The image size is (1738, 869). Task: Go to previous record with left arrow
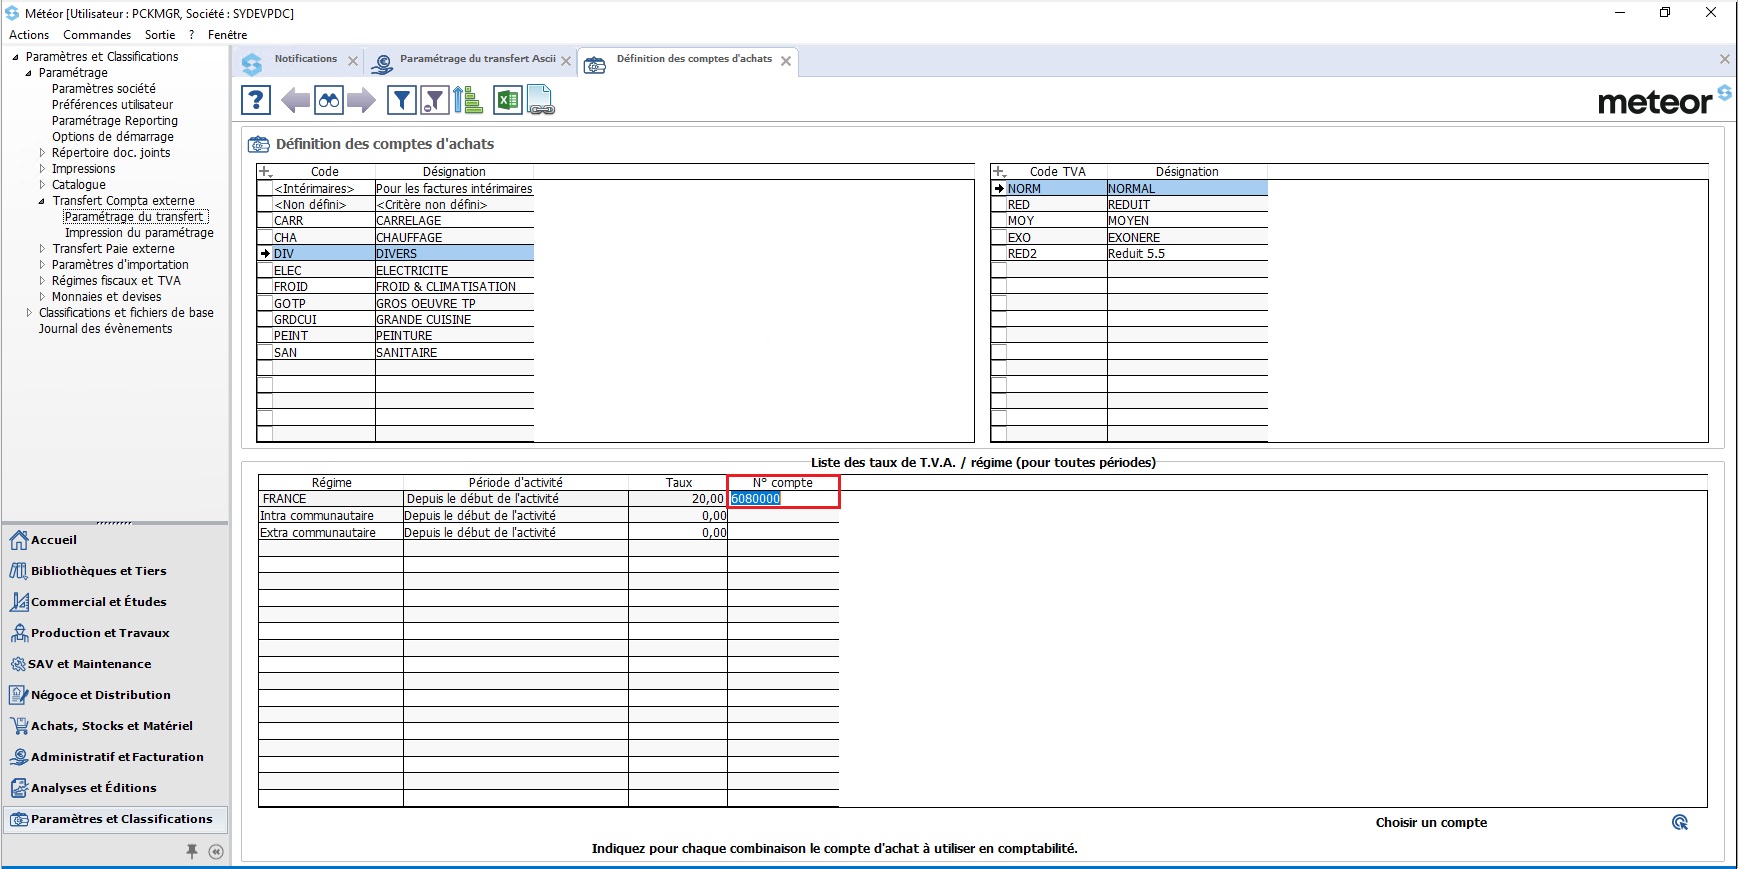click(295, 100)
